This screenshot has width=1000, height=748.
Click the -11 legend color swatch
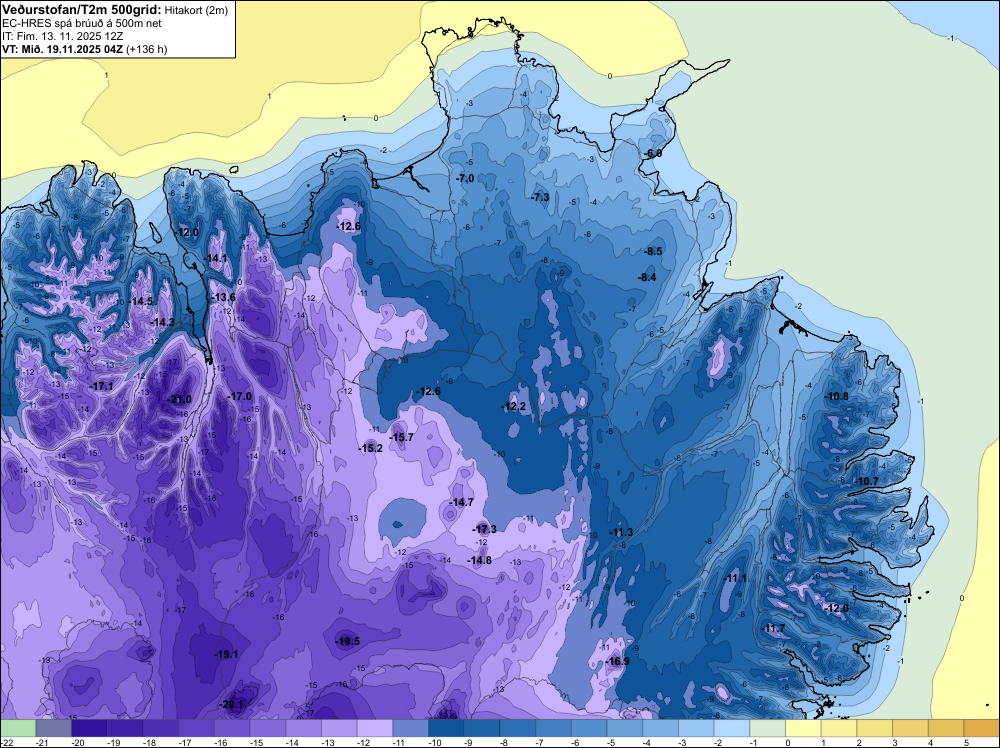click(x=411, y=728)
